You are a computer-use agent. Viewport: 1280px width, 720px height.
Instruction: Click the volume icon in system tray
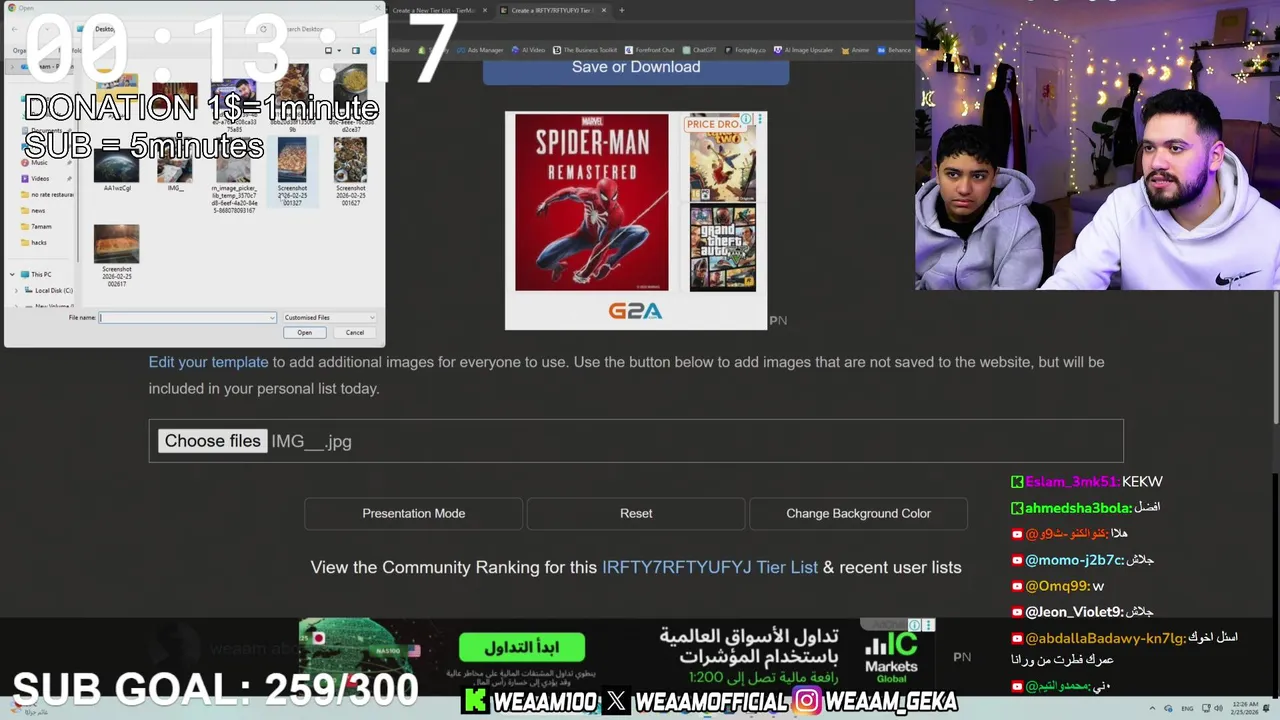coord(1218,708)
